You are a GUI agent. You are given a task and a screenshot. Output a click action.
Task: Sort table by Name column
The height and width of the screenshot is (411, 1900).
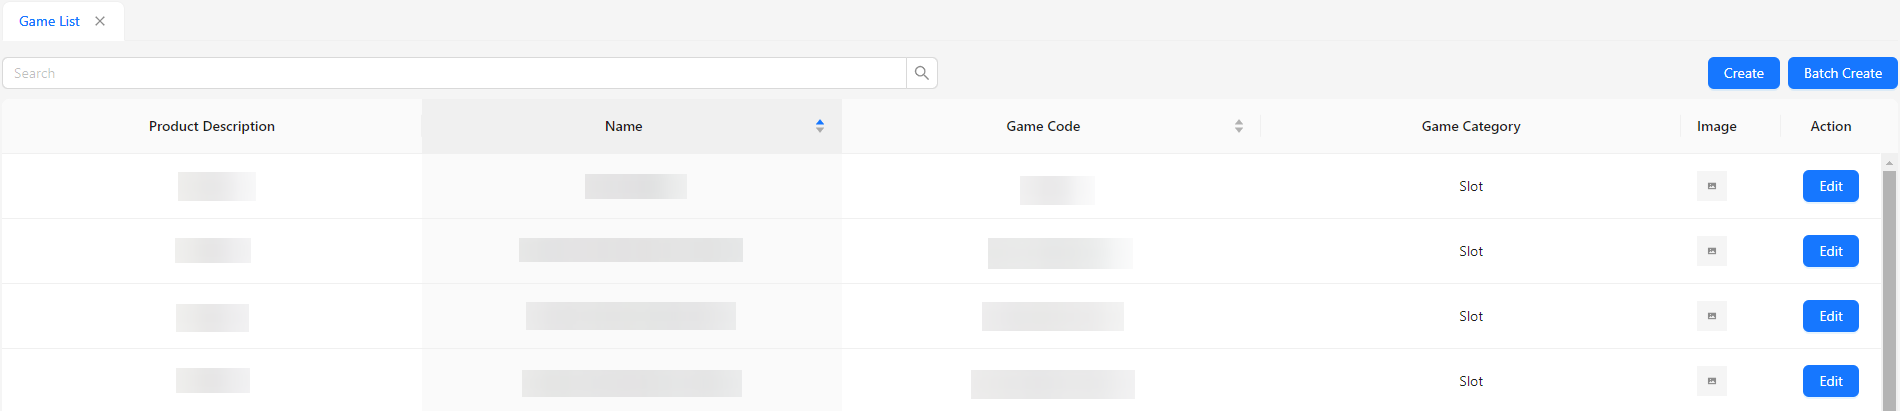[x=820, y=126]
